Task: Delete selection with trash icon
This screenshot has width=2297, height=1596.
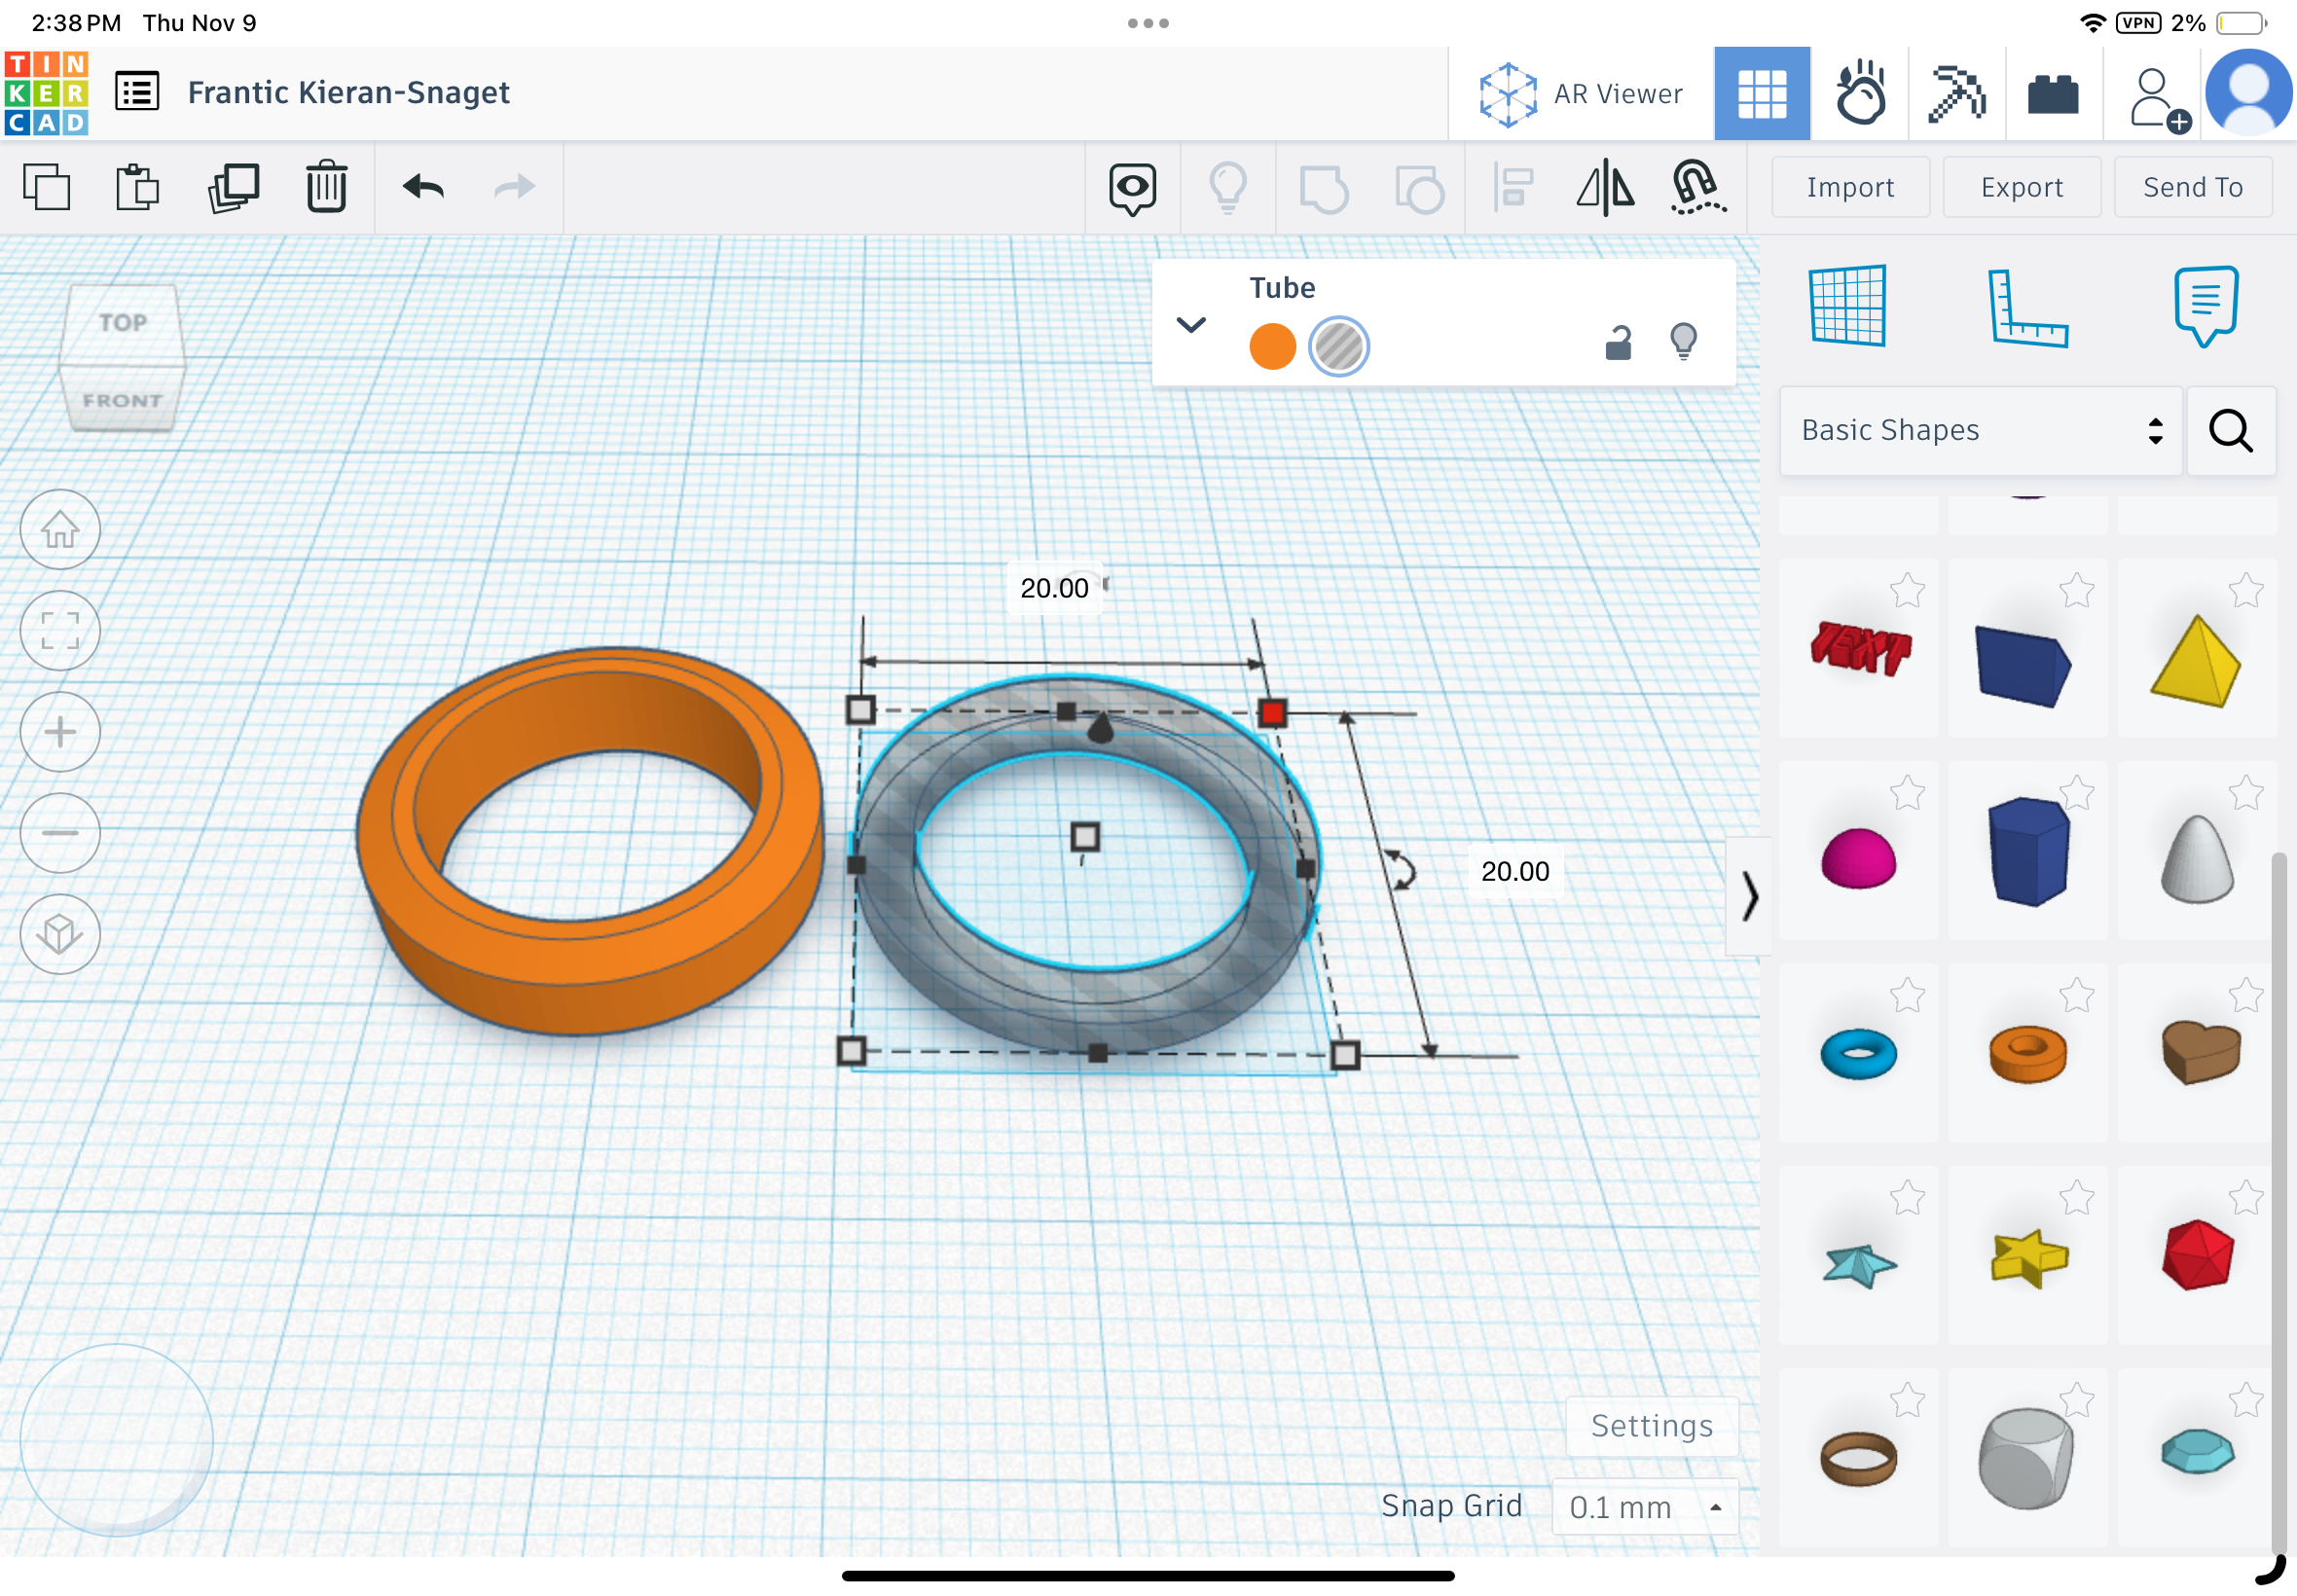Action: point(326,187)
